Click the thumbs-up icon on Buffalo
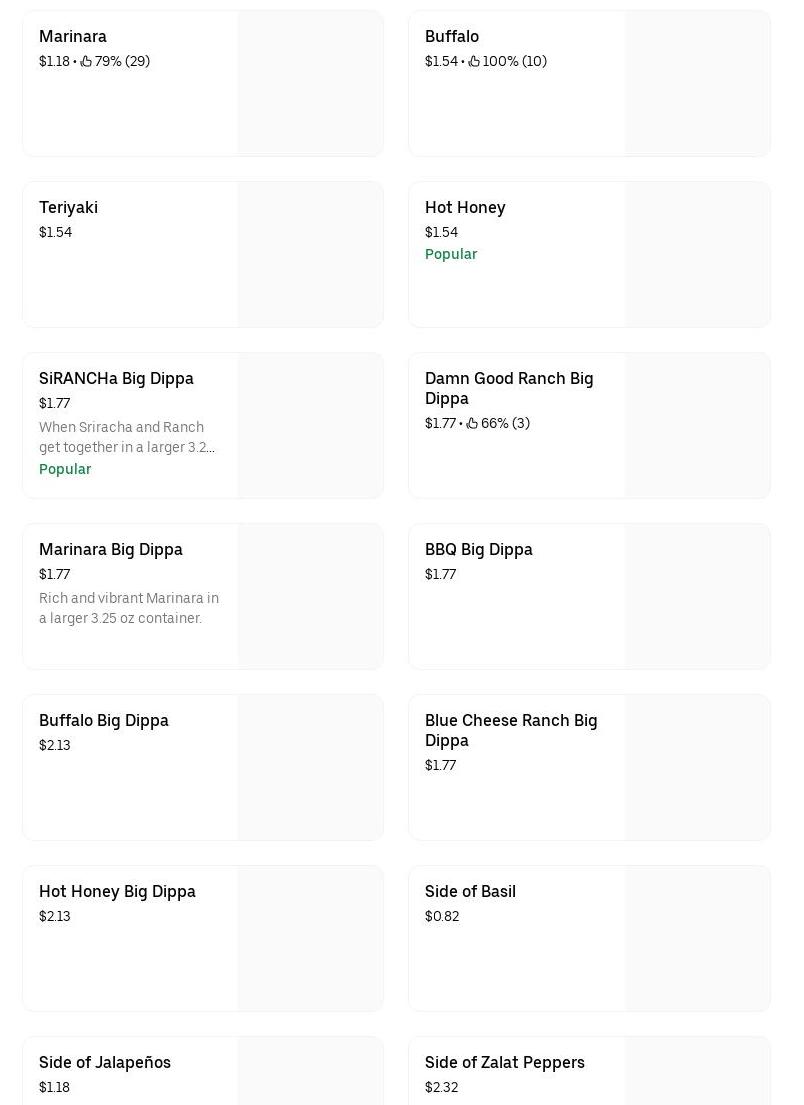 (x=474, y=61)
